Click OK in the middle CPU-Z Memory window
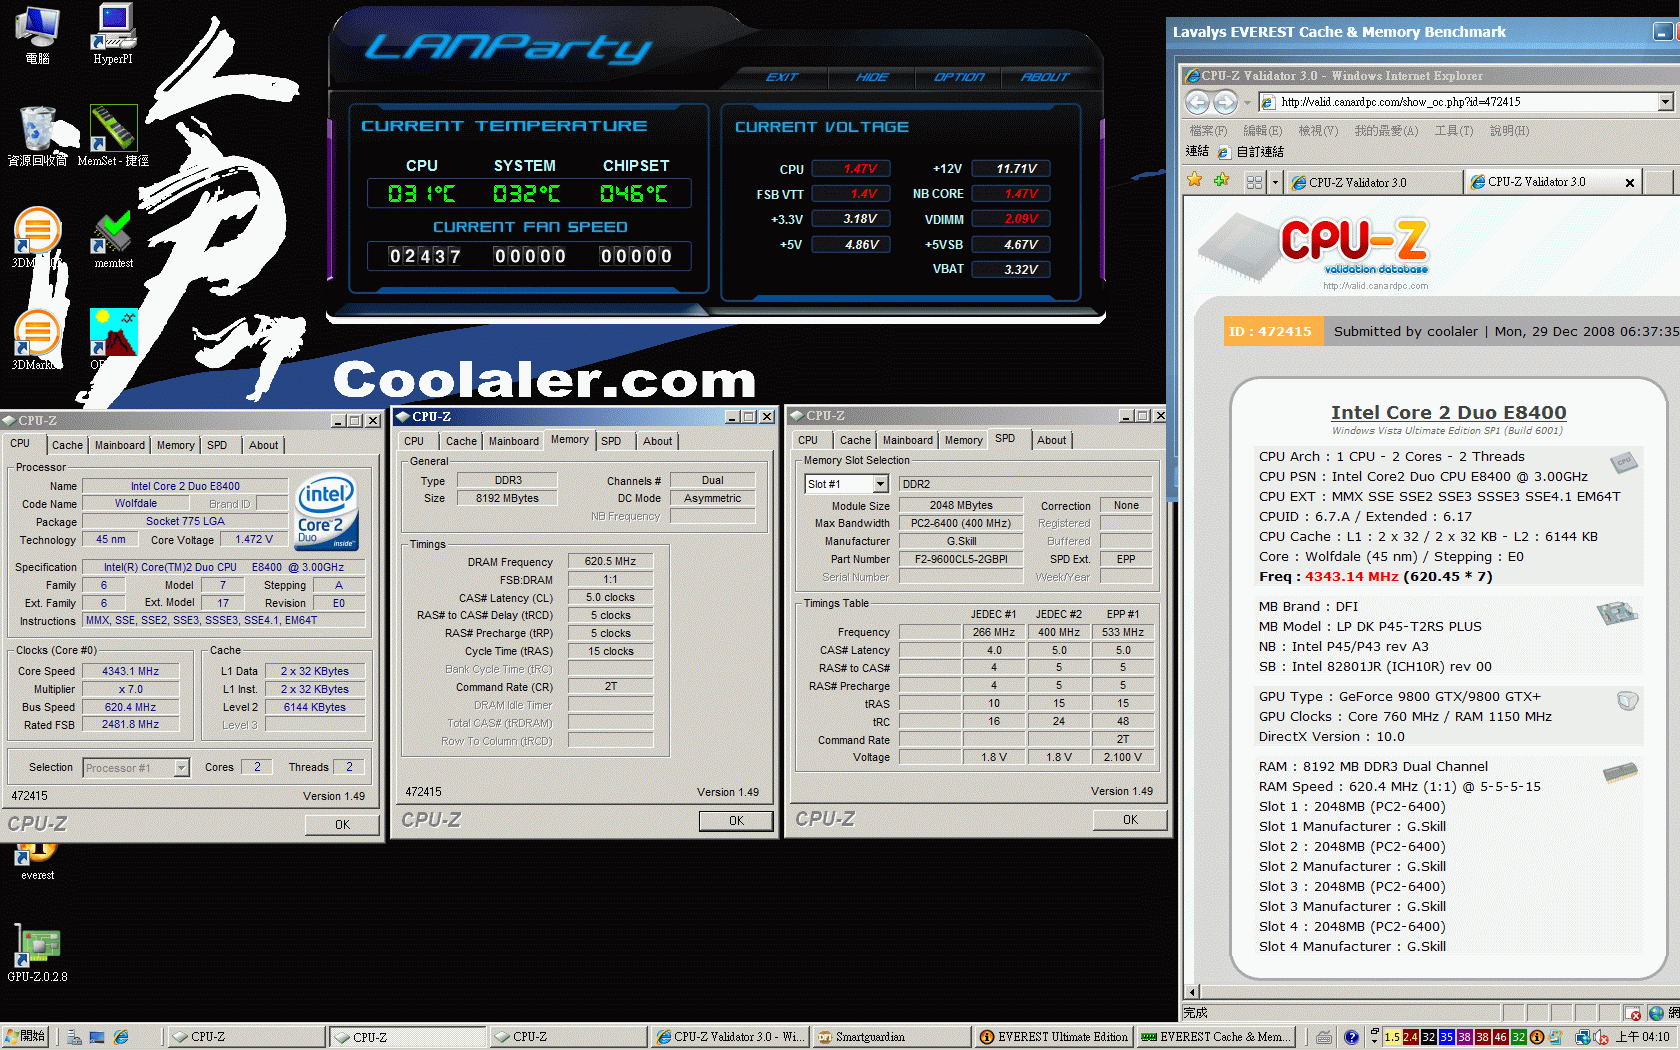This screenshot has width=1680, height=1050. click(x=736, y=821)
